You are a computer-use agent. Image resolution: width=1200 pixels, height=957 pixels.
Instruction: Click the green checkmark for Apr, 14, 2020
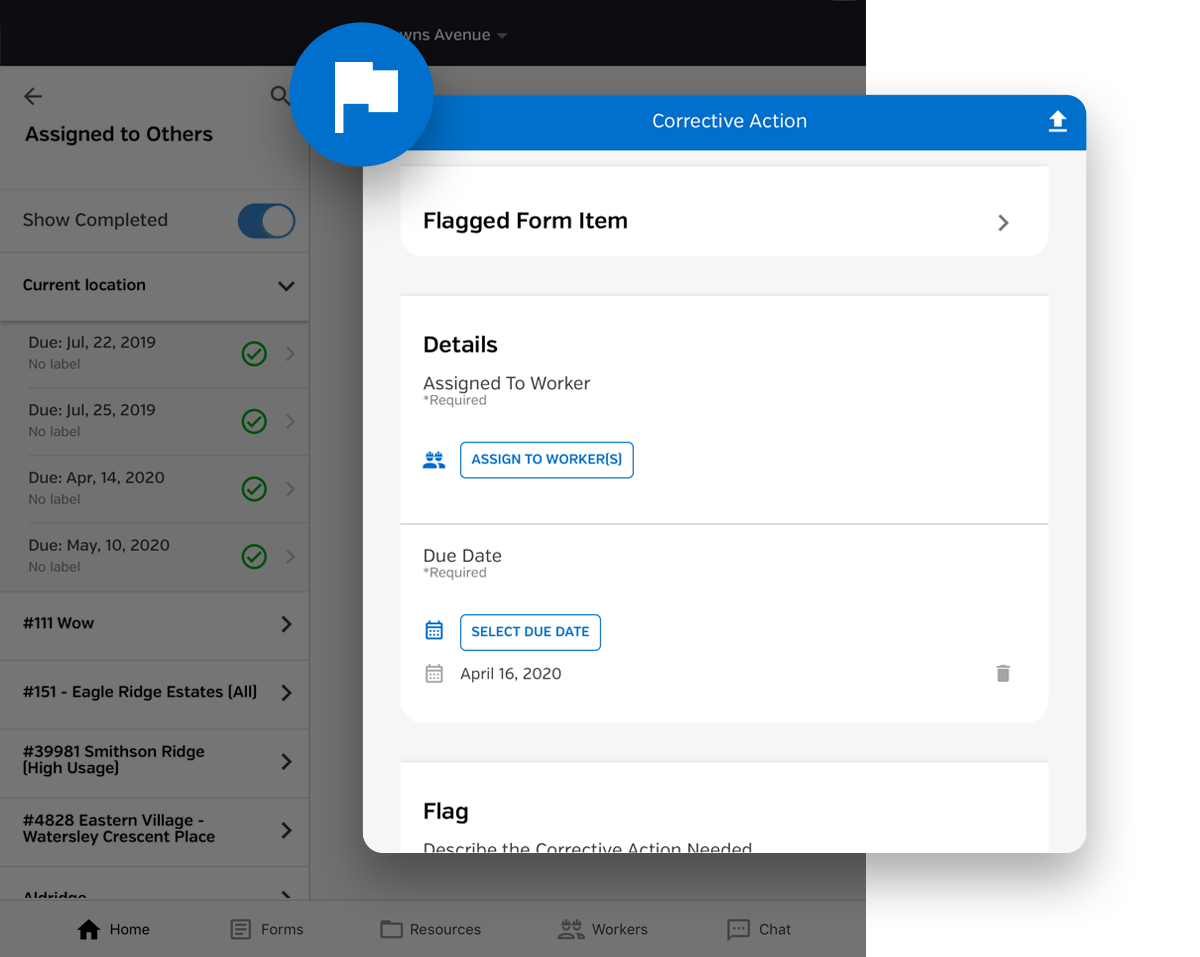(x=254, y=489)
